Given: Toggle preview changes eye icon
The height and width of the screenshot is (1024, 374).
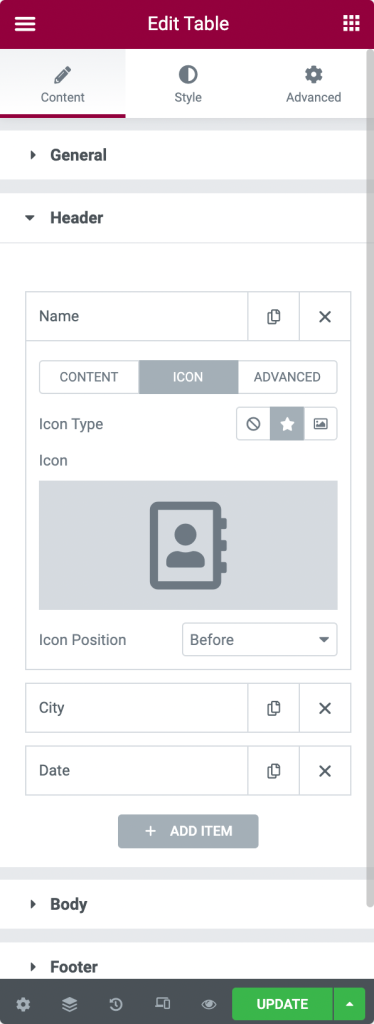Looking at the screenshot, I should 209,1004.
